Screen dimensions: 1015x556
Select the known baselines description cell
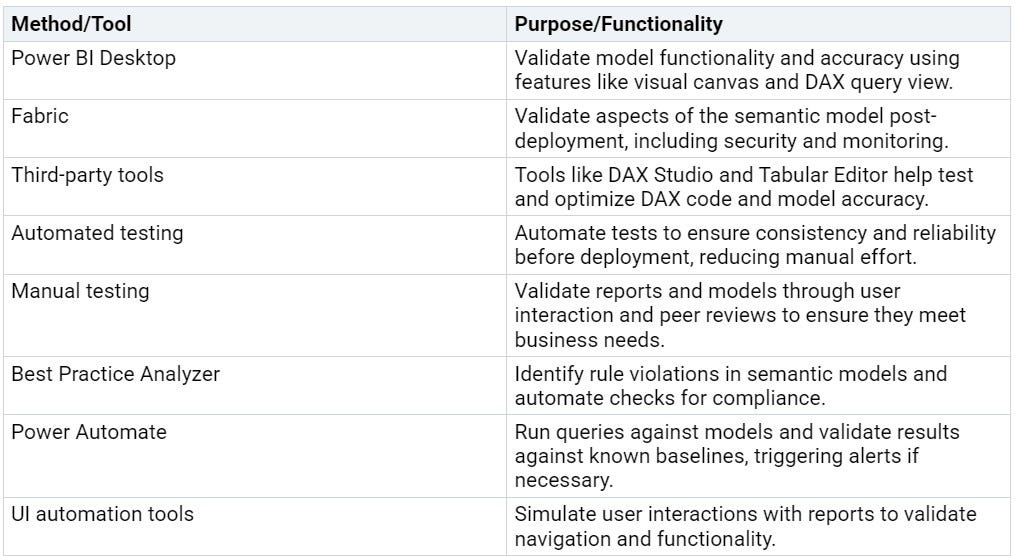coord(758,456)
